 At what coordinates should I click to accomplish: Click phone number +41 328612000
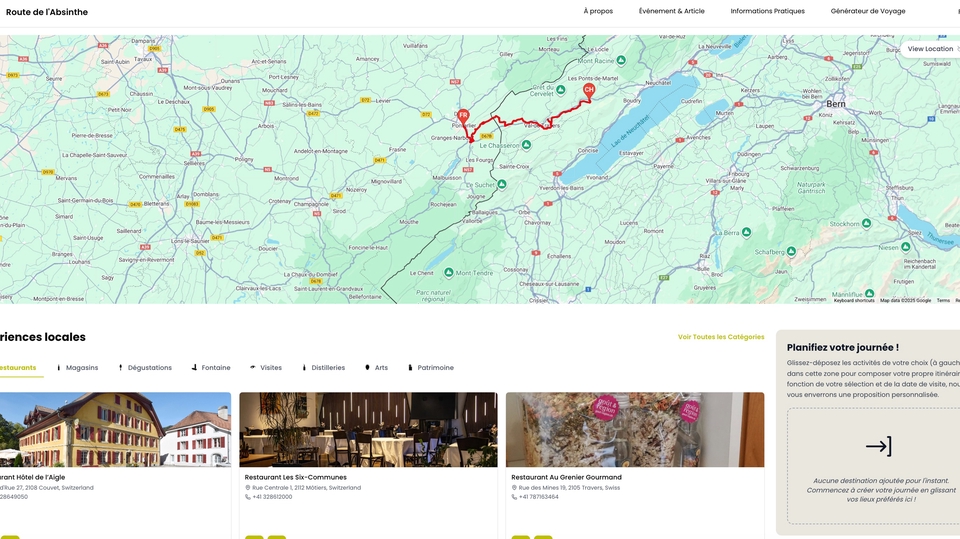click(x=272, y=497)
